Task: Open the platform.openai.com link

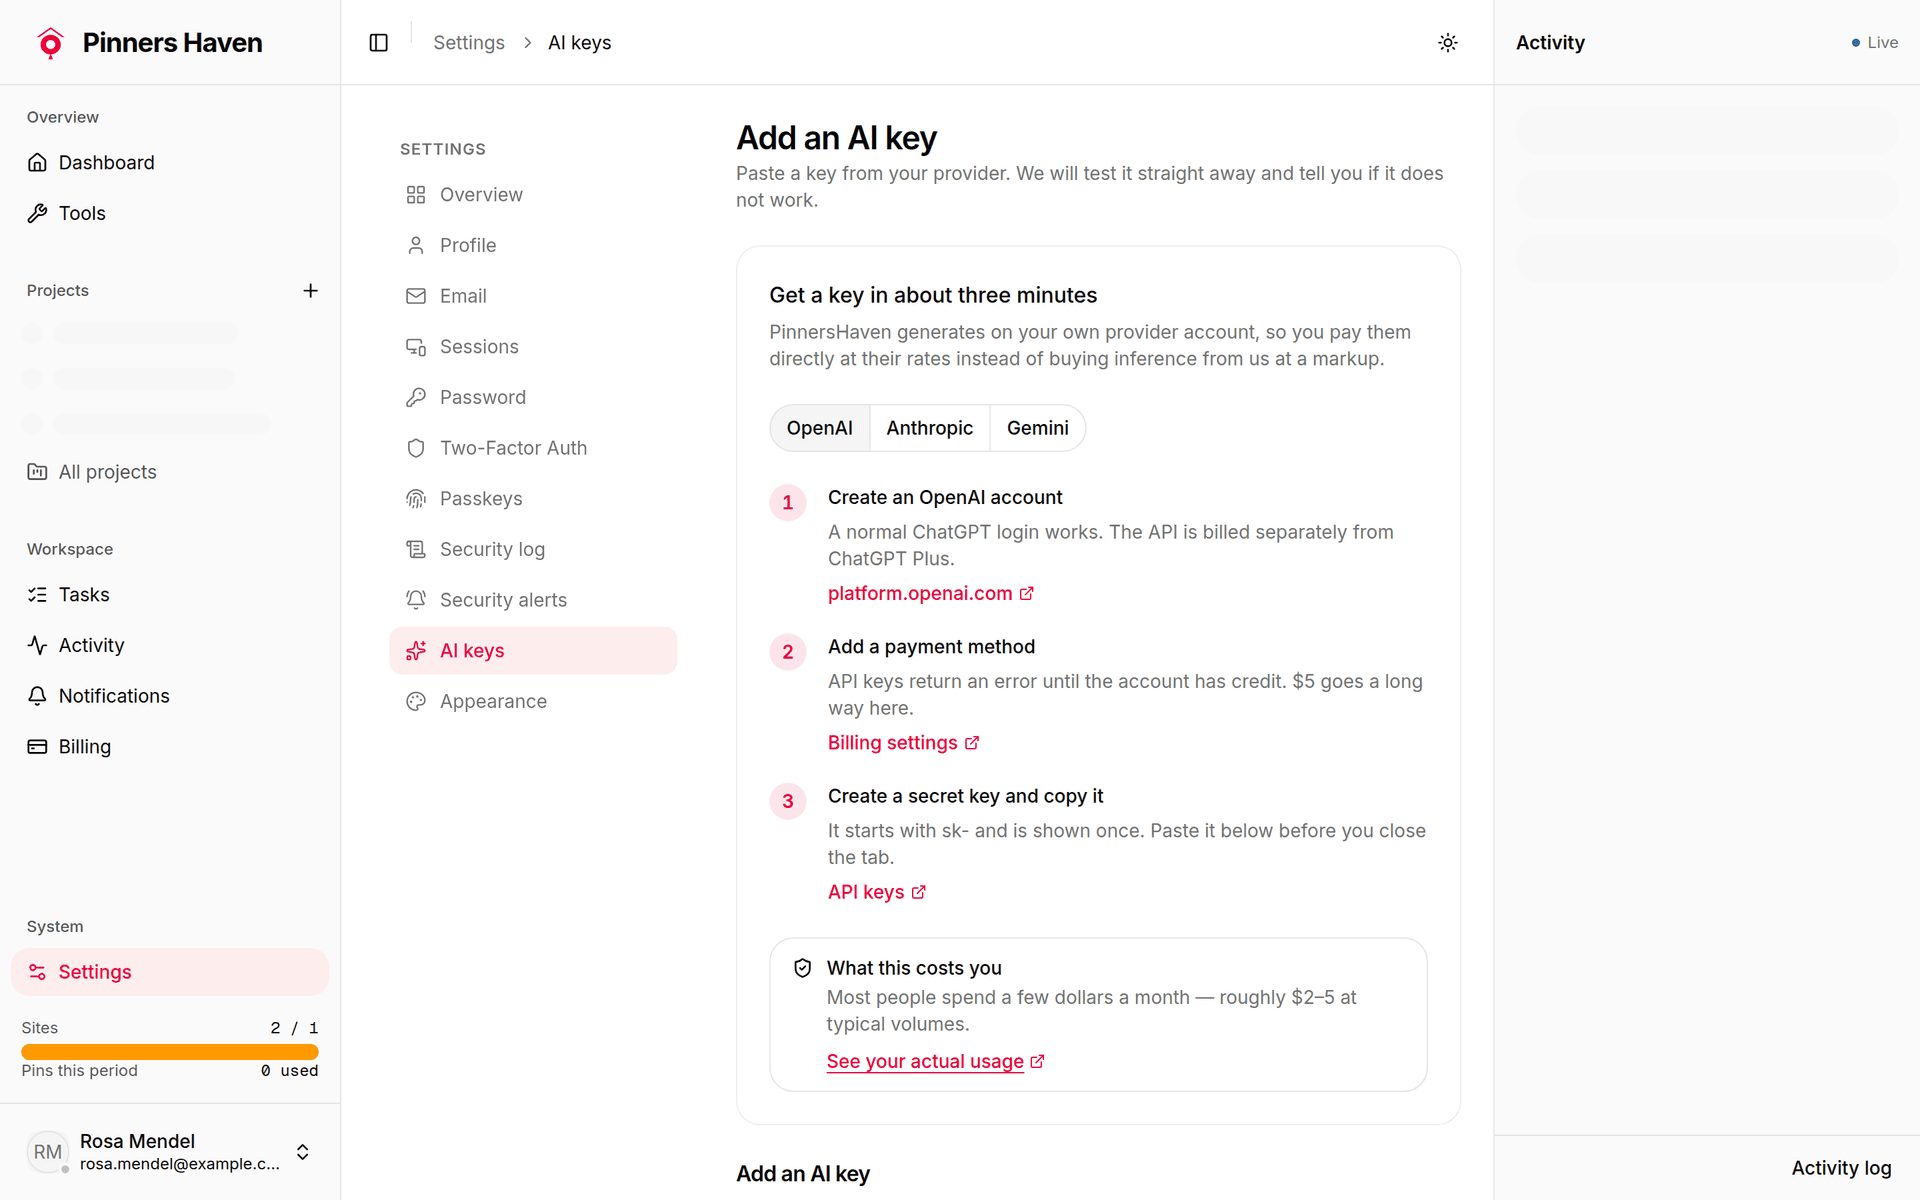Action: pyautogui.click(x=930, y=594)
